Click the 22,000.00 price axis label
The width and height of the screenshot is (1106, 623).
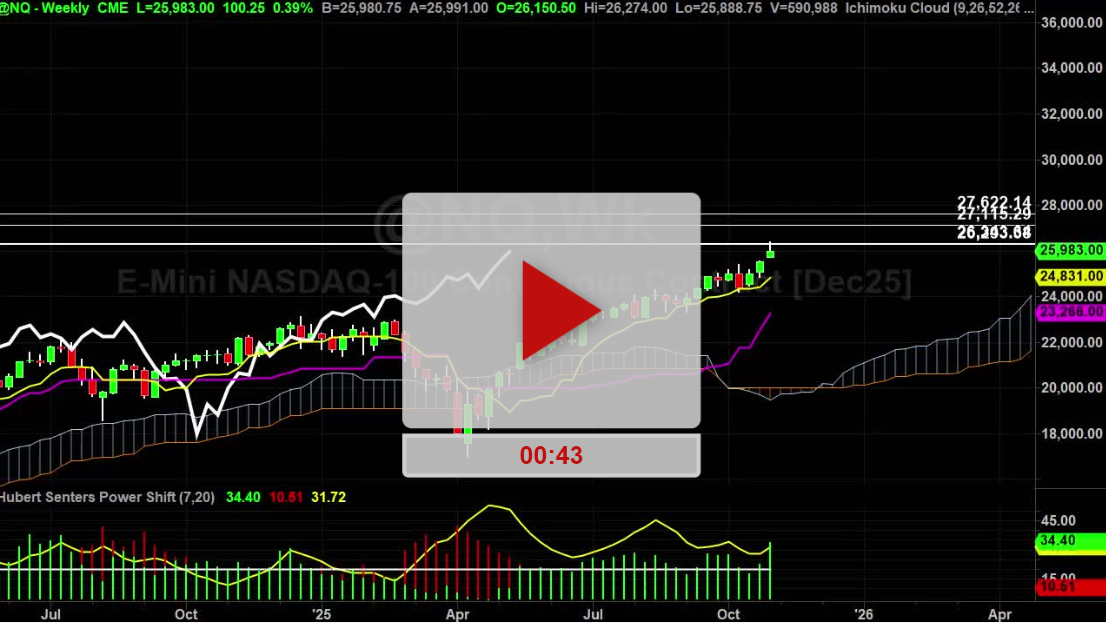1071,342
